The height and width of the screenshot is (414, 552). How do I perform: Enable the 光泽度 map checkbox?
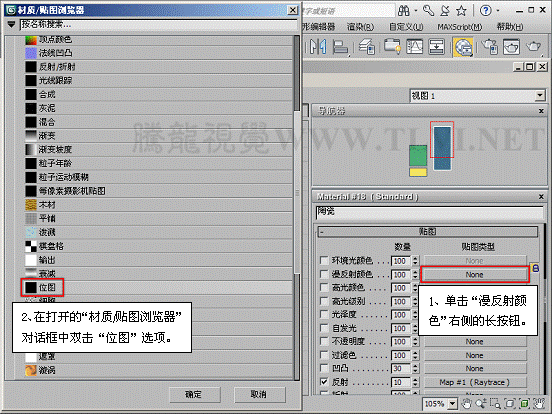click(x=324, y=314)
